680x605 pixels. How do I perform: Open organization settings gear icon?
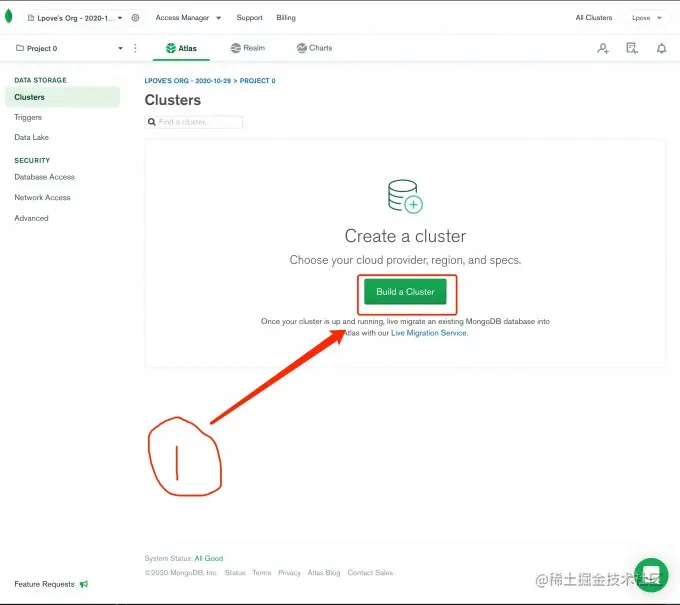[x=135, y=18]
